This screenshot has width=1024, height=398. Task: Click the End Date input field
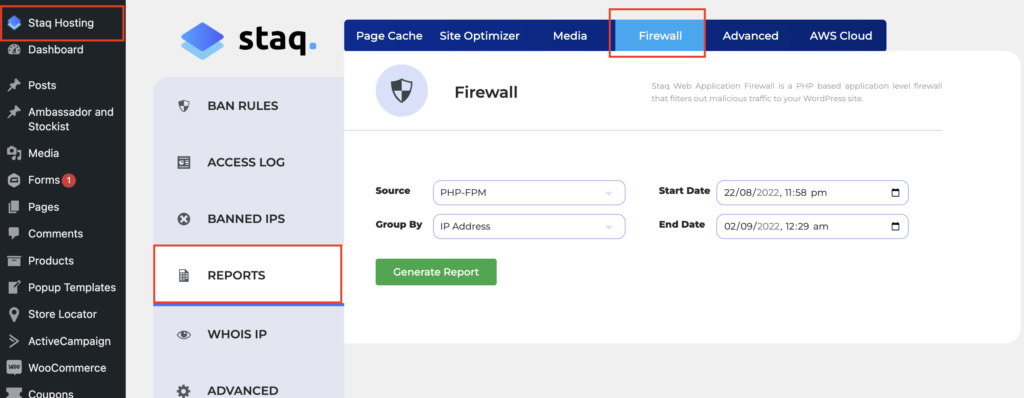812,226
